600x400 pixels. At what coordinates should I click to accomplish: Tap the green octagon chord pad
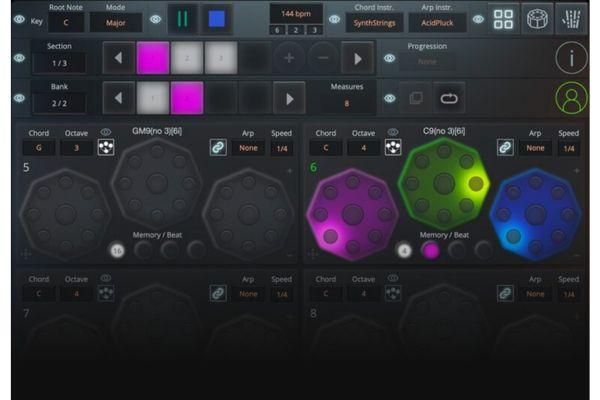(440, 178)
